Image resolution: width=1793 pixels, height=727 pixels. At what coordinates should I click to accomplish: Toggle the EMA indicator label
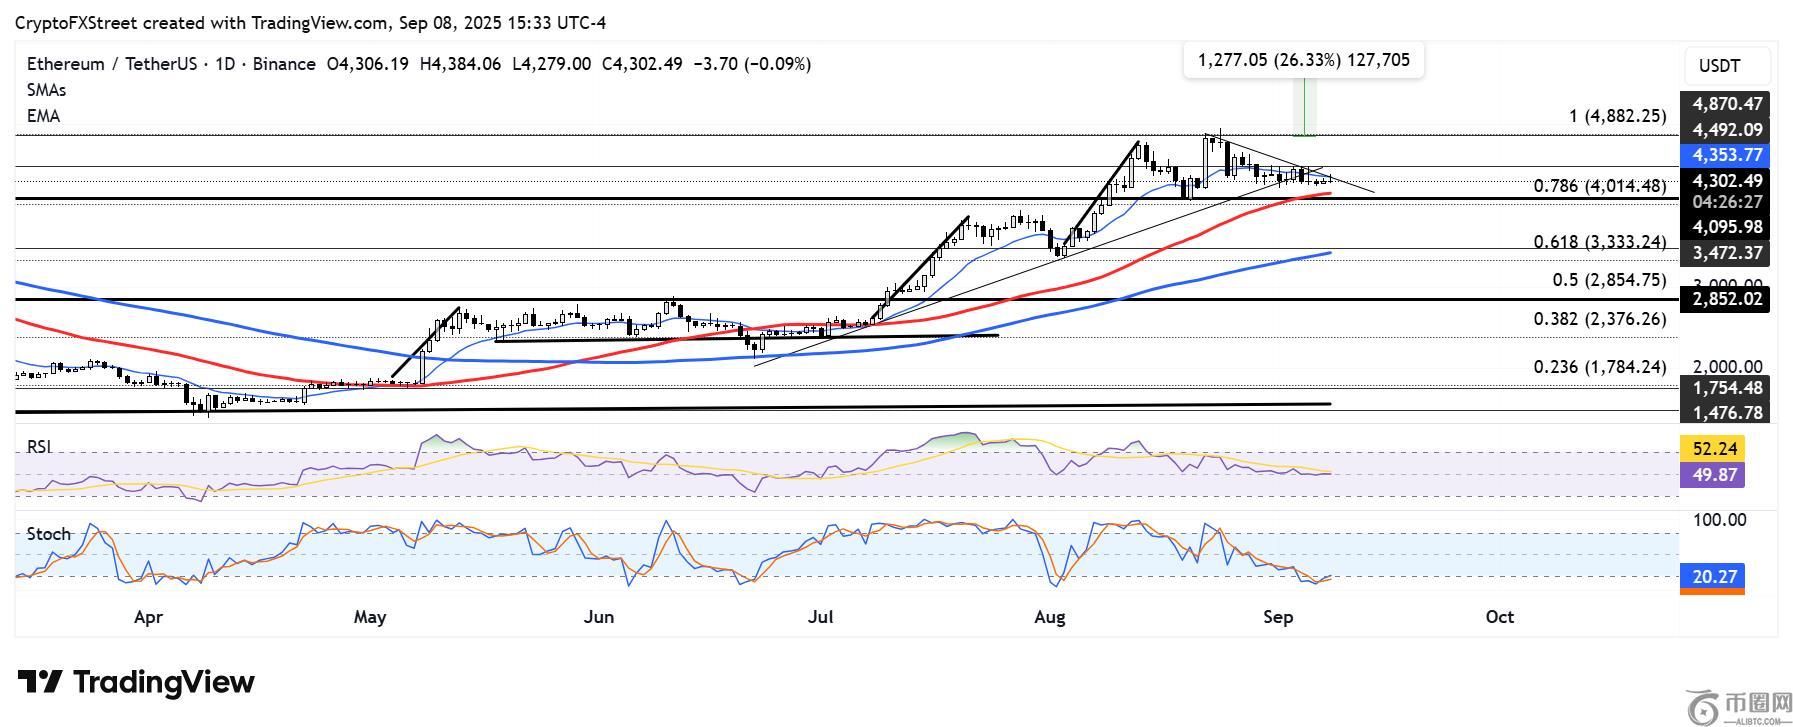click(43, 116)
